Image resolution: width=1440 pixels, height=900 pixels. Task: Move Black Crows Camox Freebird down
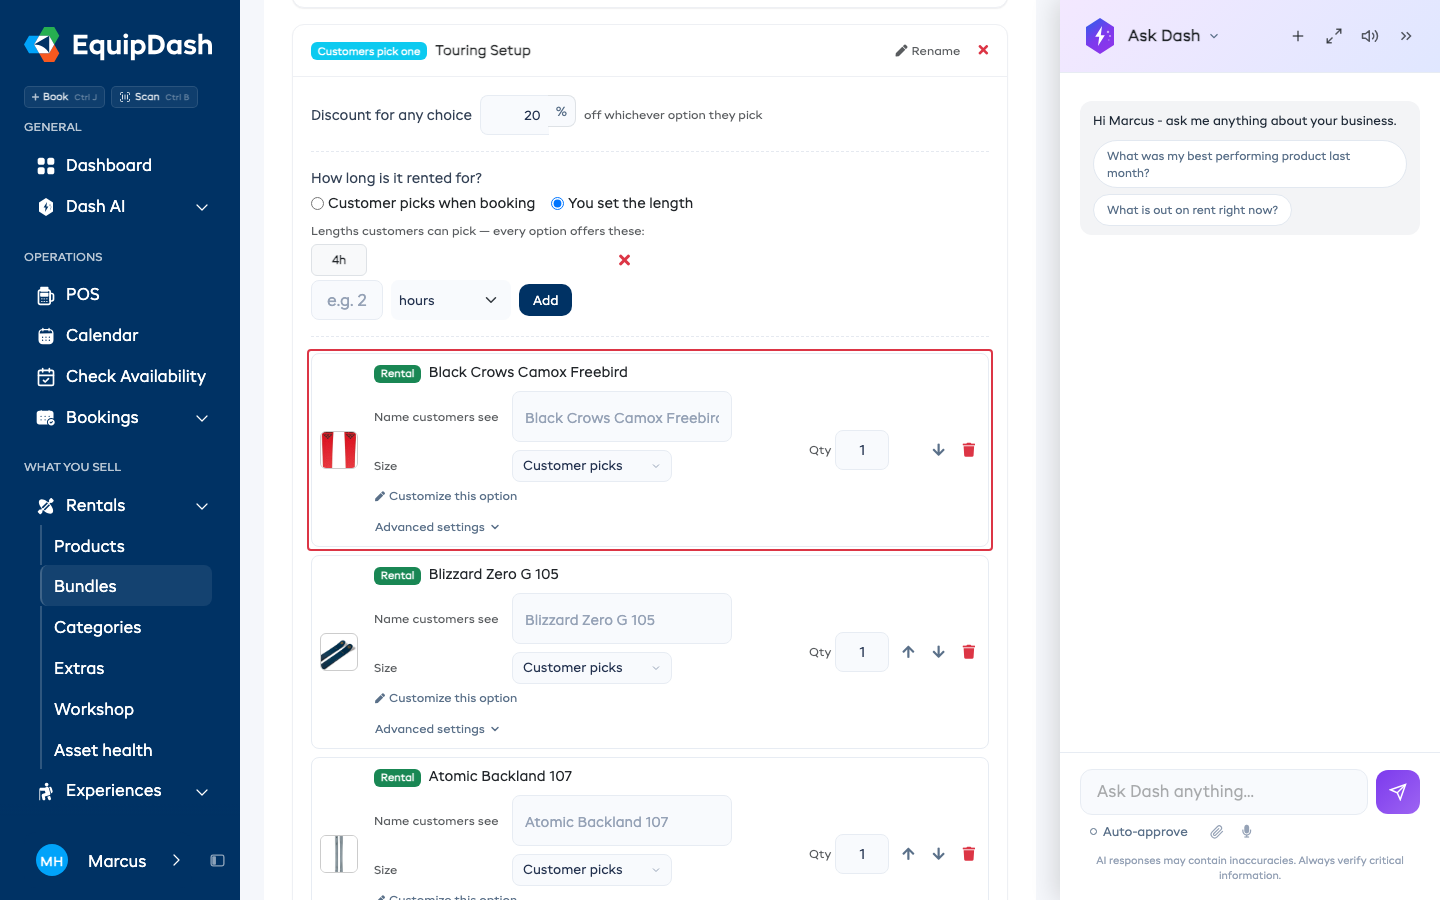(939, 450)
